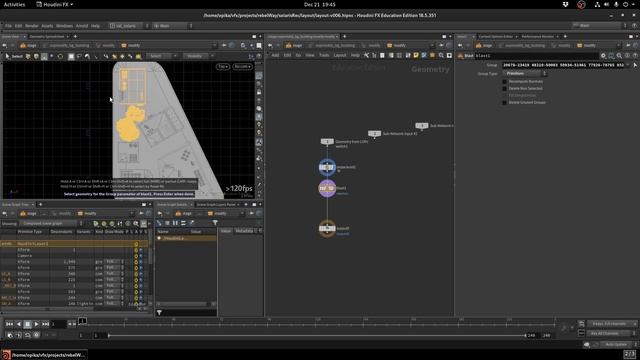Viewport: 640px width, 360px height.
Task: Open the Layout menu in network editor
Action: tap(340, 55)
